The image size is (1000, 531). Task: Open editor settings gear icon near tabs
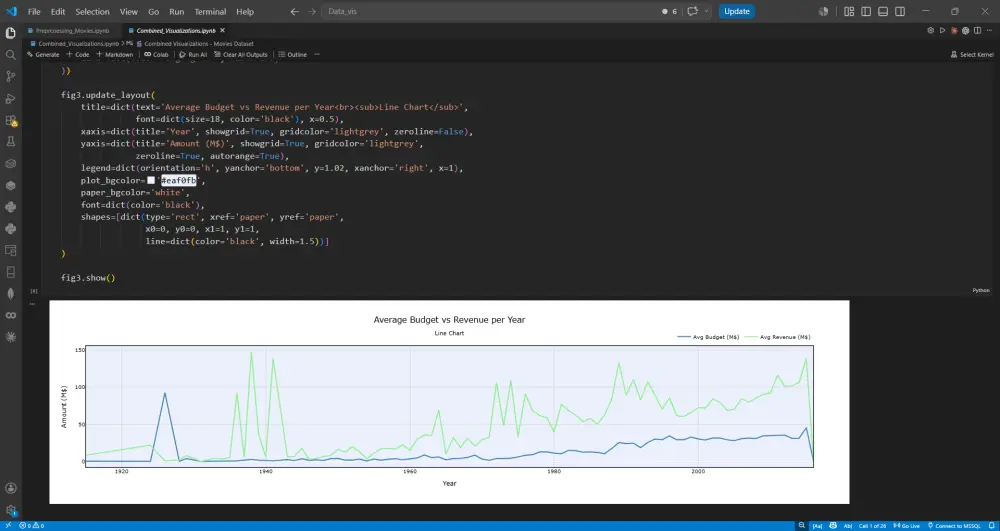(x=930, y=30)
